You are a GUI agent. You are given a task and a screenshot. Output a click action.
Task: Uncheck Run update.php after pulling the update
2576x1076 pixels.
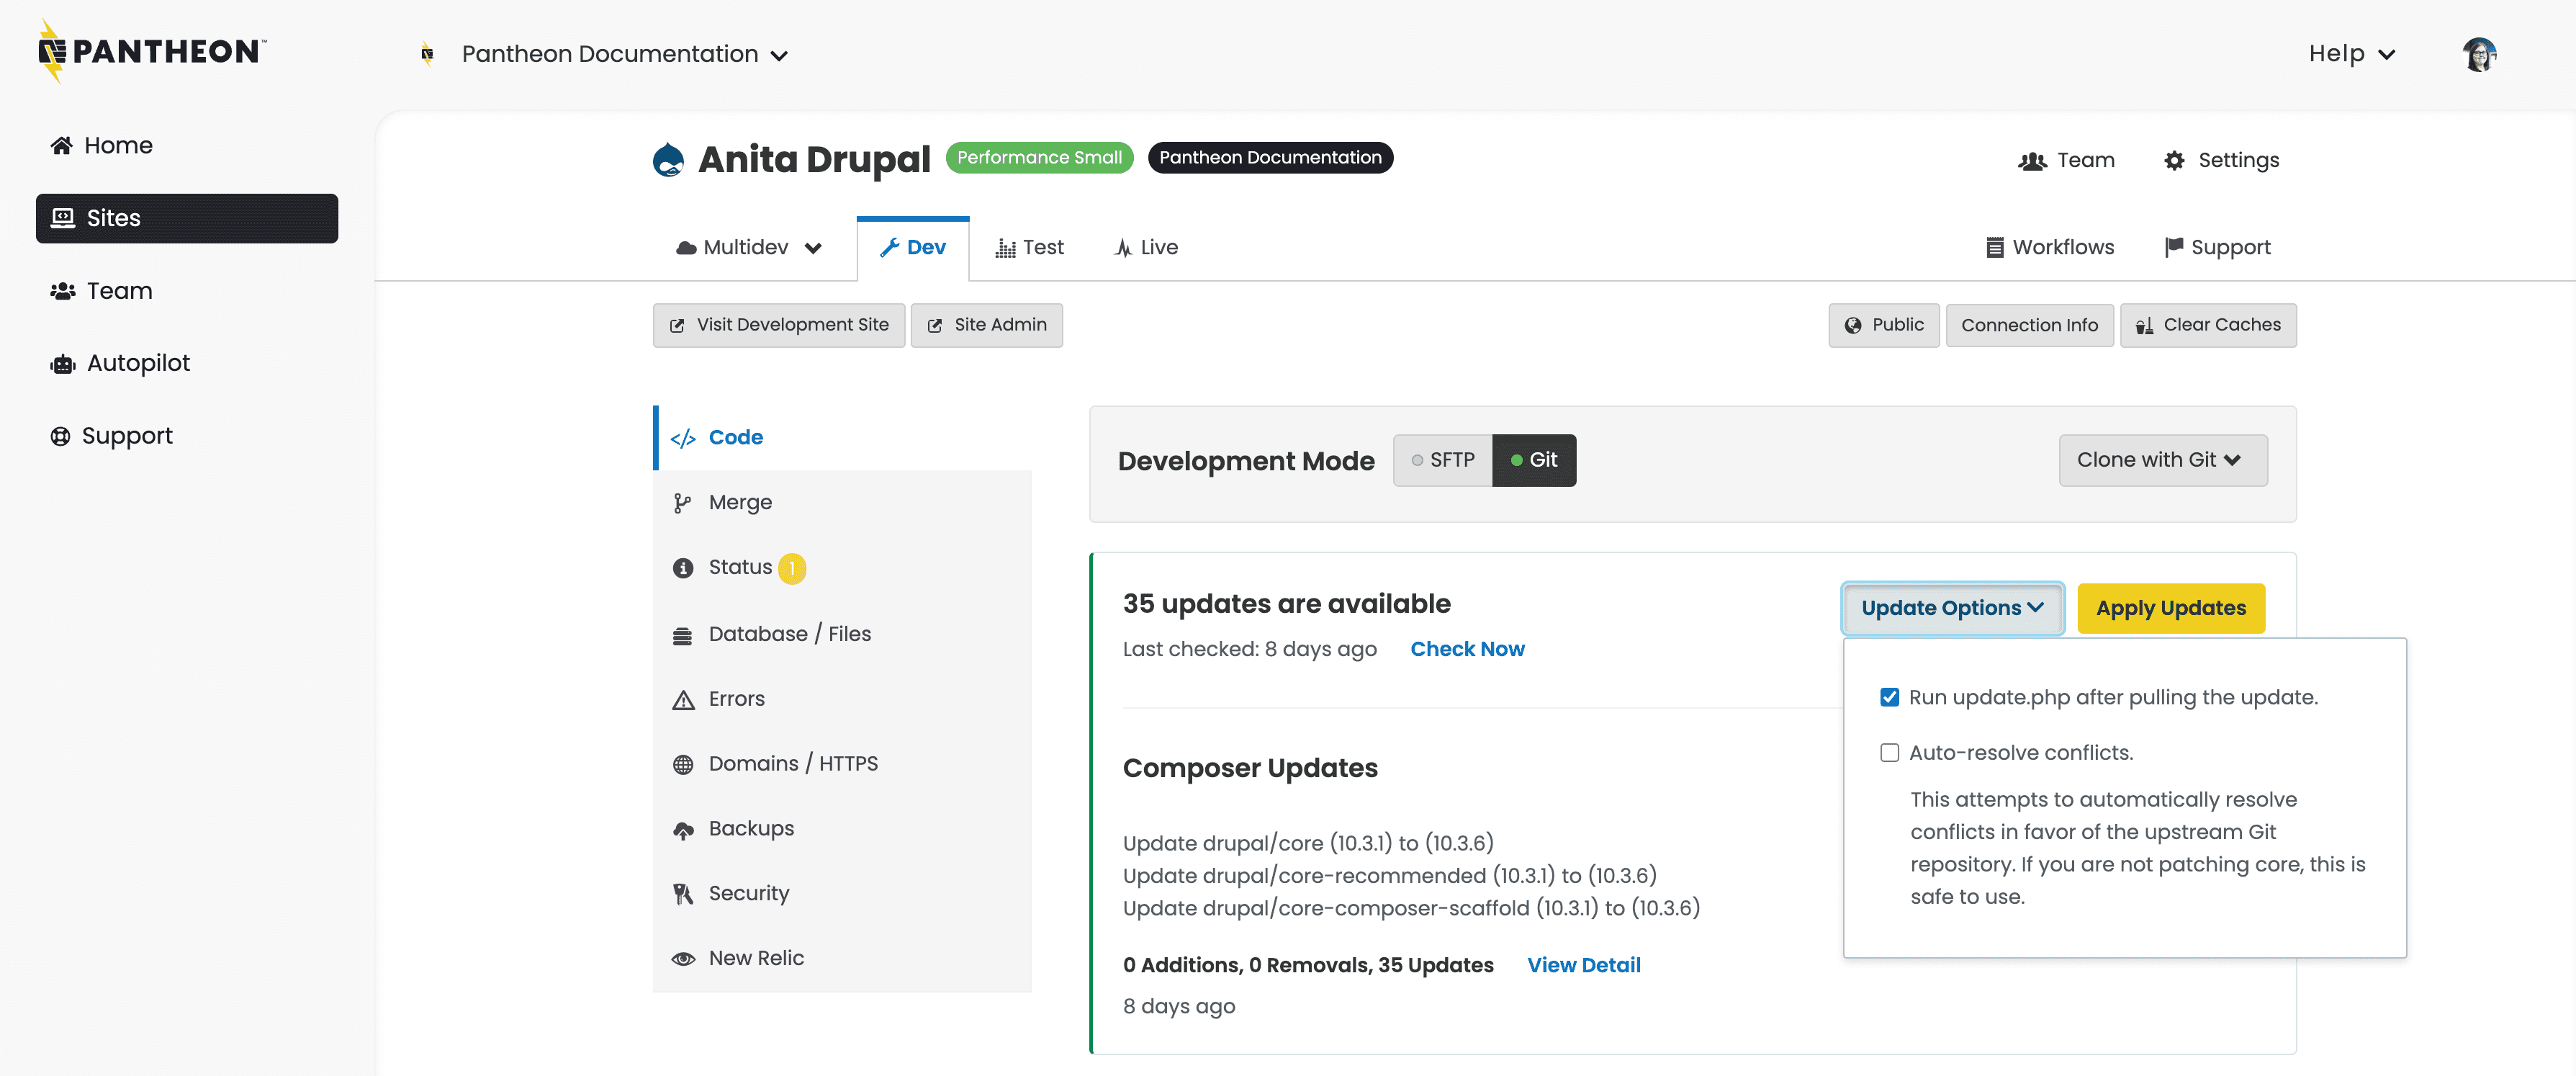(x=1890, y=697)
